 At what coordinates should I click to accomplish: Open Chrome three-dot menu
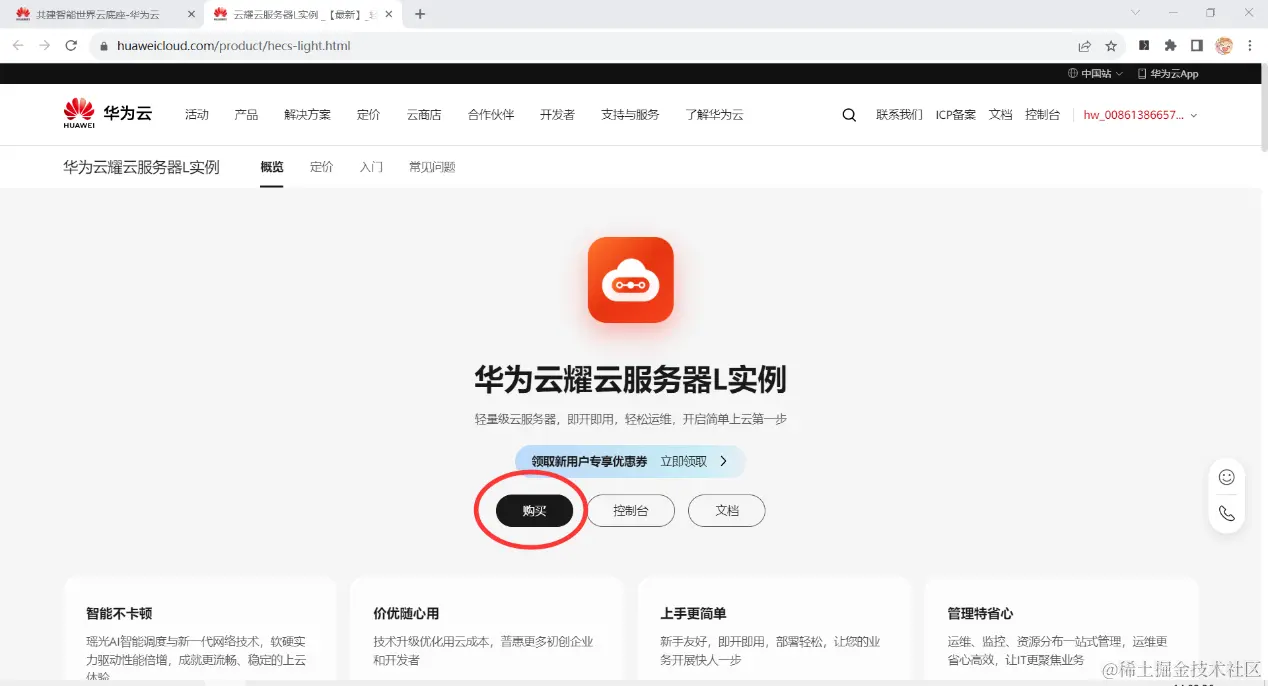click(1250, 45)
